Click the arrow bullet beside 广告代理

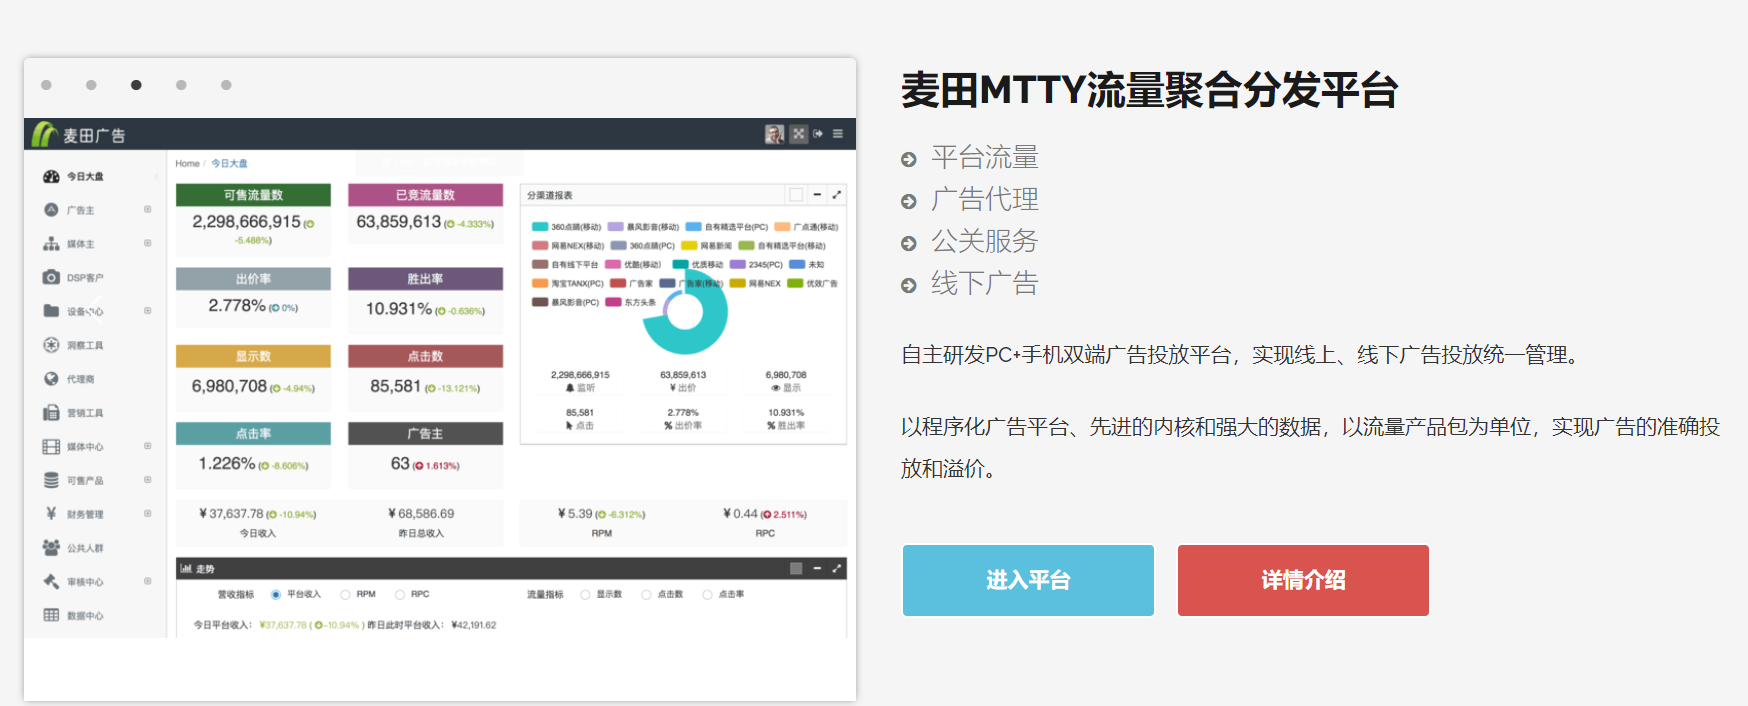[x=909, y=201]
